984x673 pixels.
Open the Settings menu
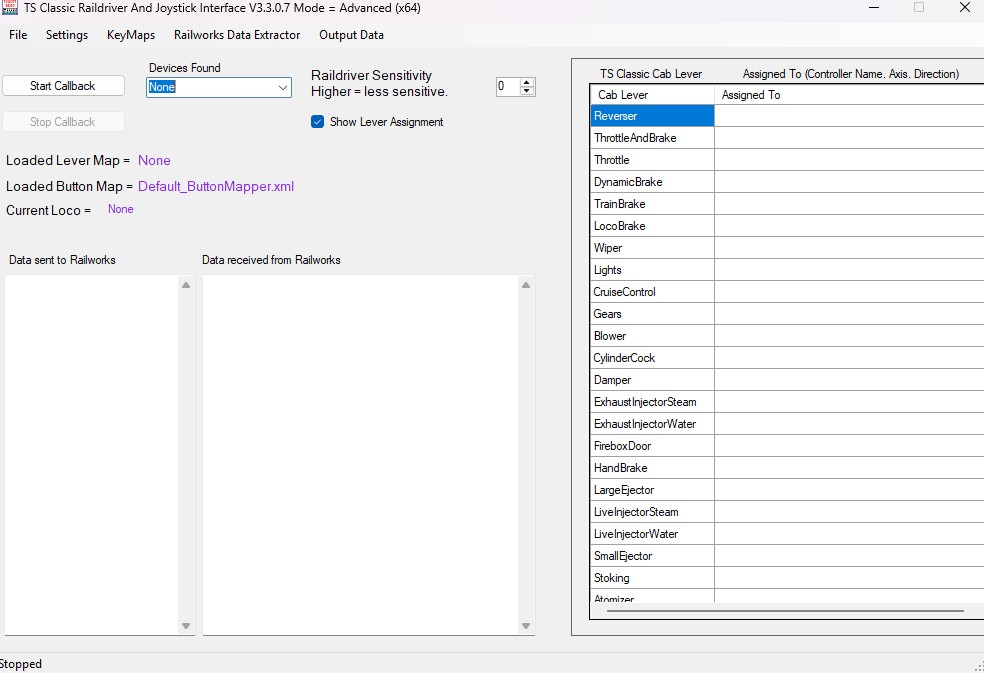pyautogui.click(x=67, y=35)
